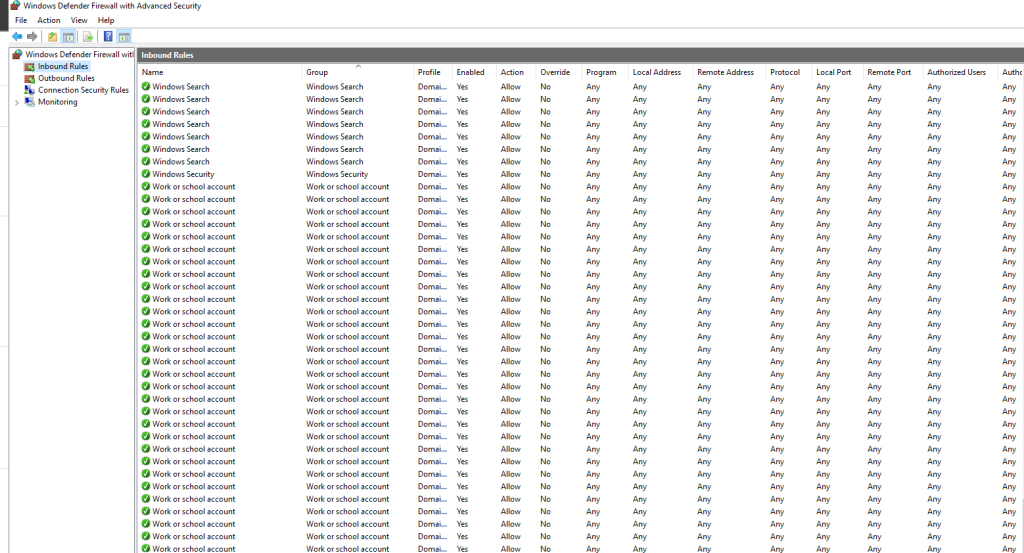Image resolution: width=1024 pixels, height=553 pixels.
Task: Open the View menu
Action: [79, 20]
